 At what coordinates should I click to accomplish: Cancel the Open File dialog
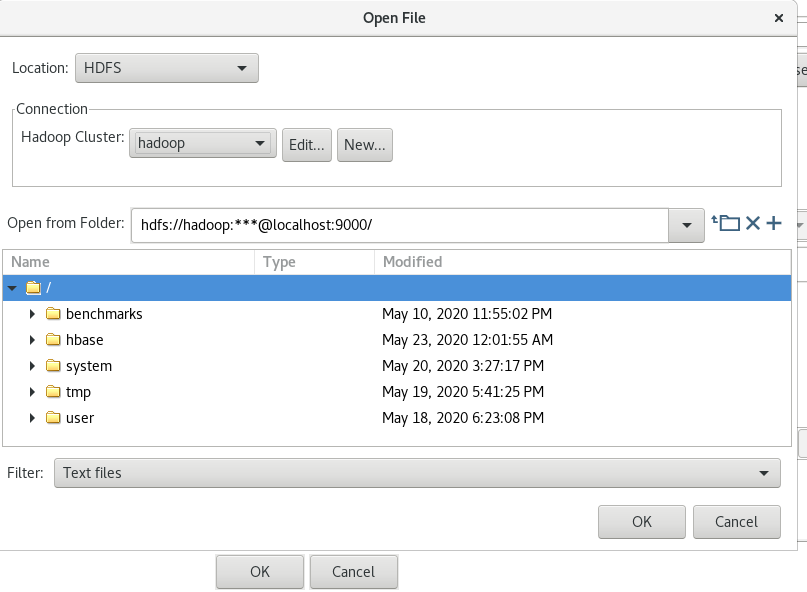[x=736, y=522]
